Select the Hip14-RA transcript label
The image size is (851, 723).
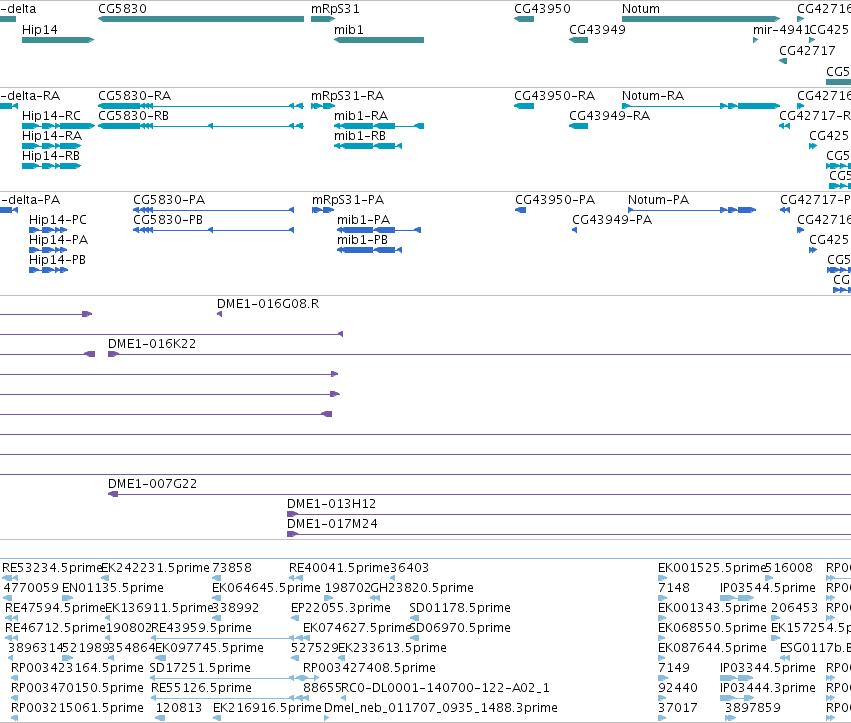[x=52, y=136]
